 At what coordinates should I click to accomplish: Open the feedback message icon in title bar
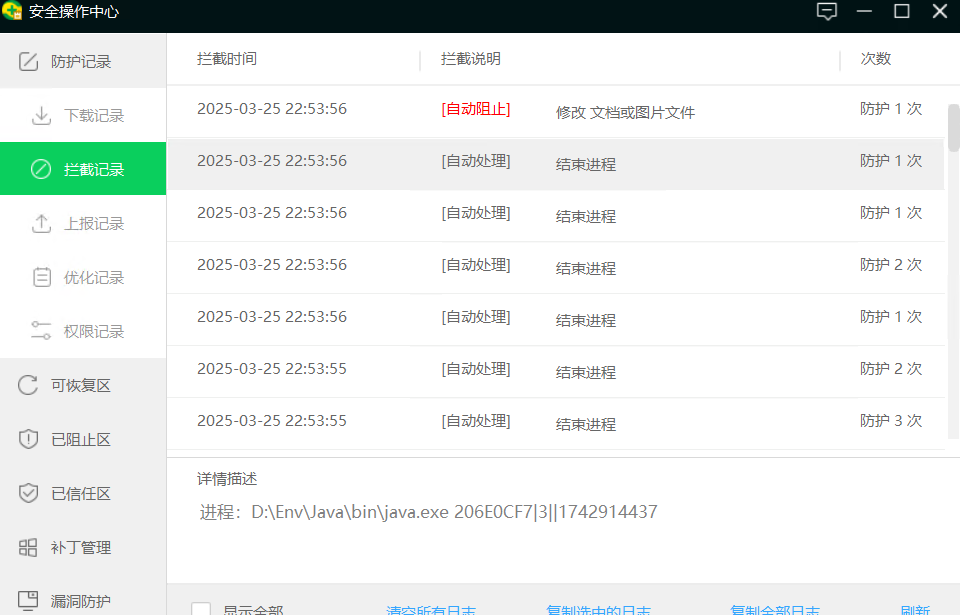(x=826, y=12)
